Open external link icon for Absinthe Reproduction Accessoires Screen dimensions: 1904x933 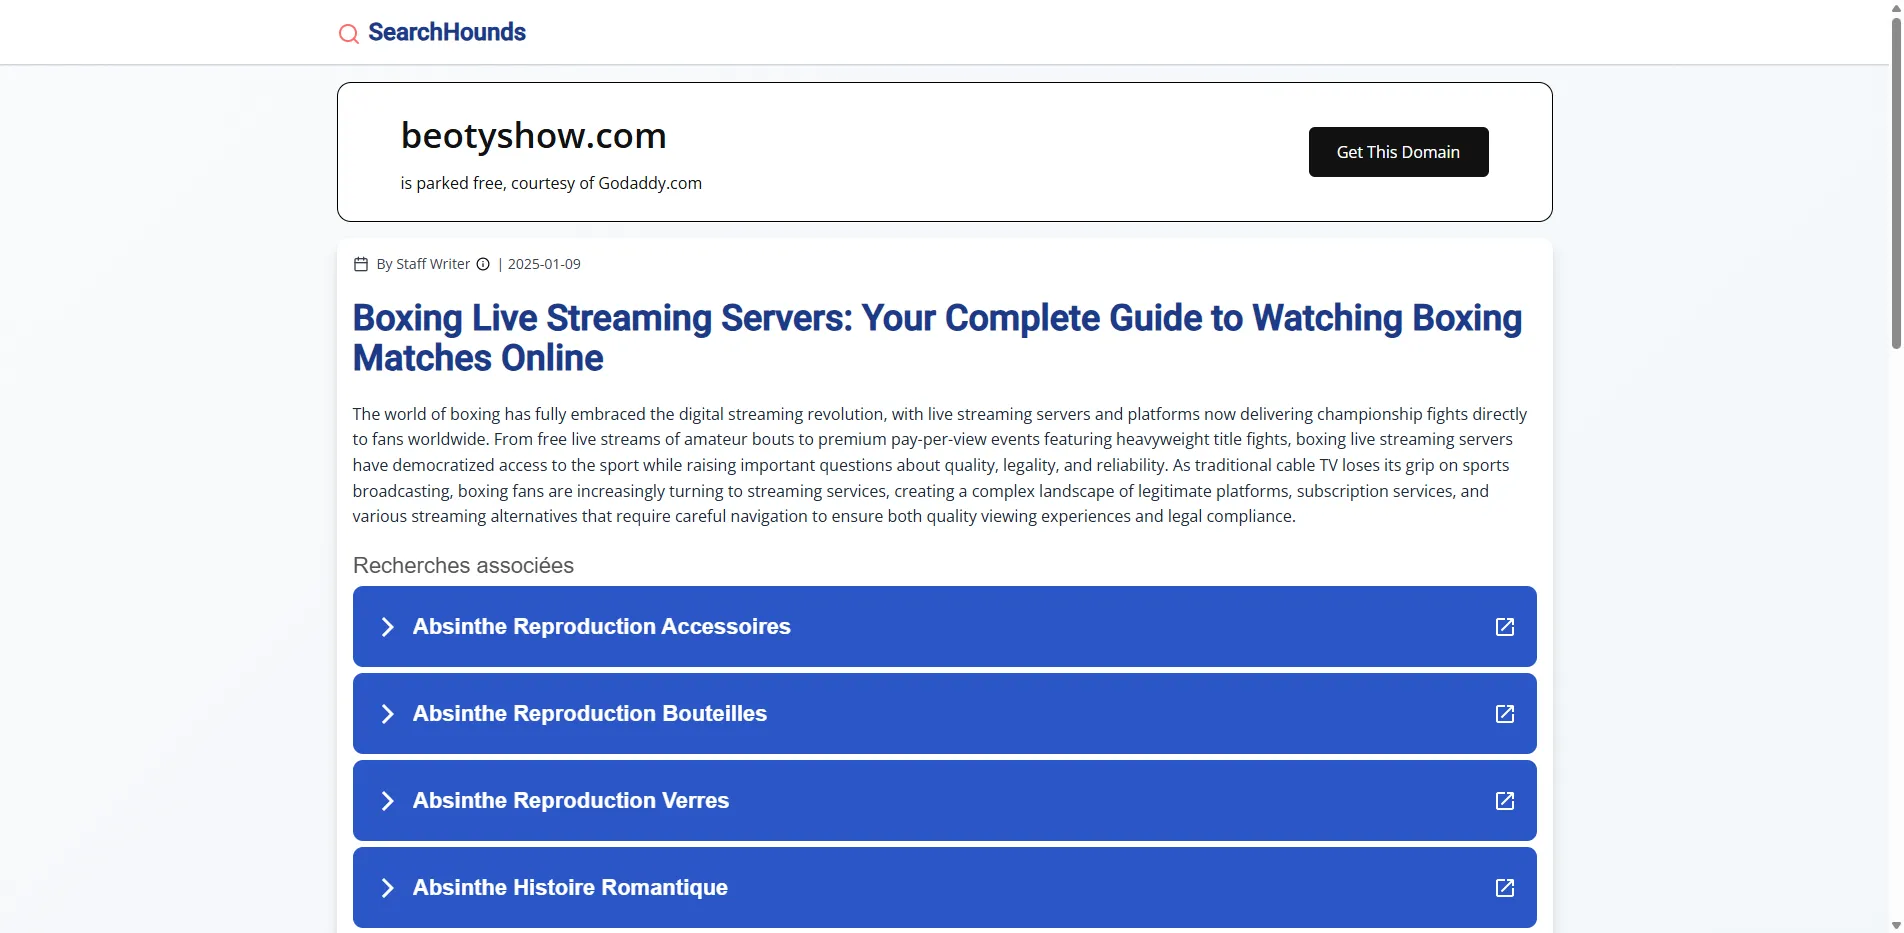coord(1504,627)
